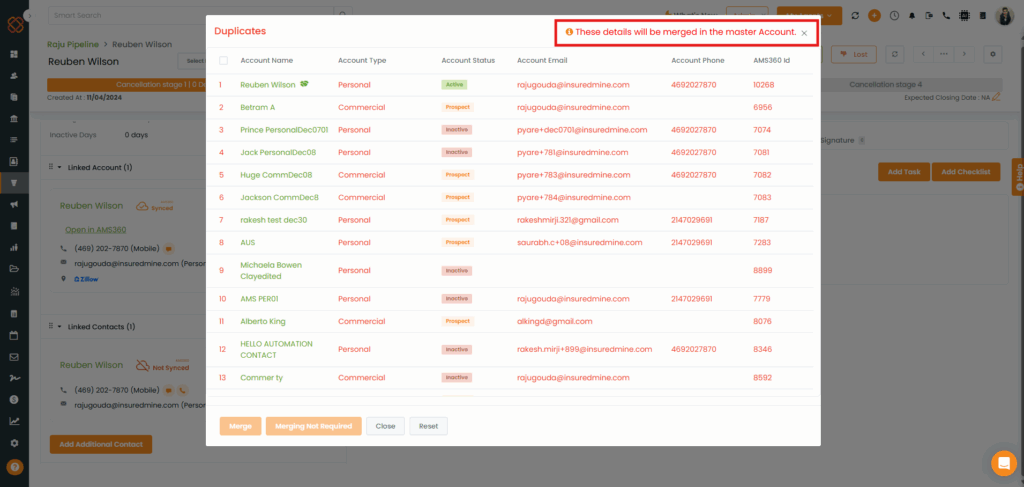Open Reuben Wilson account name link
Image resolution: width=1024 pixels, height=487 pixels.
pos(267,85)
